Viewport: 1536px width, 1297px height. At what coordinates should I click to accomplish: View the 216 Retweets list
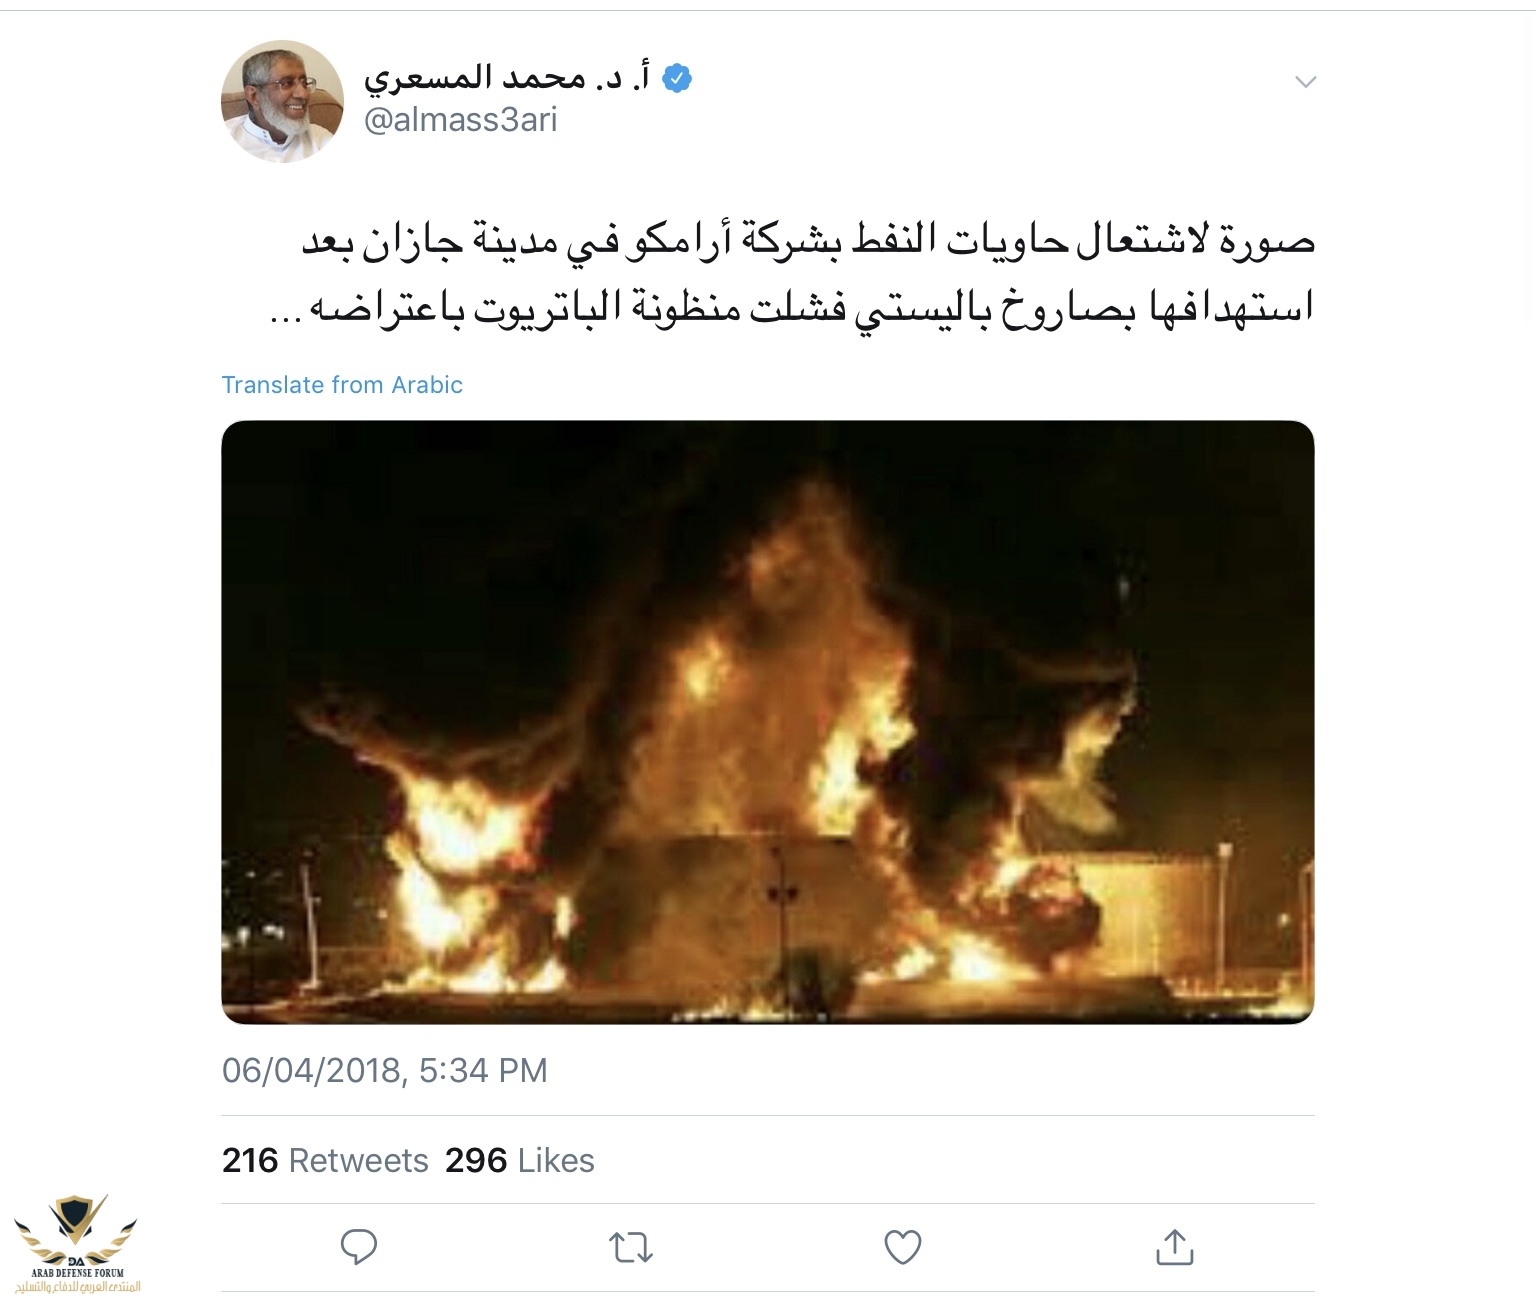pyautogui.click(x=325, y=1160)
